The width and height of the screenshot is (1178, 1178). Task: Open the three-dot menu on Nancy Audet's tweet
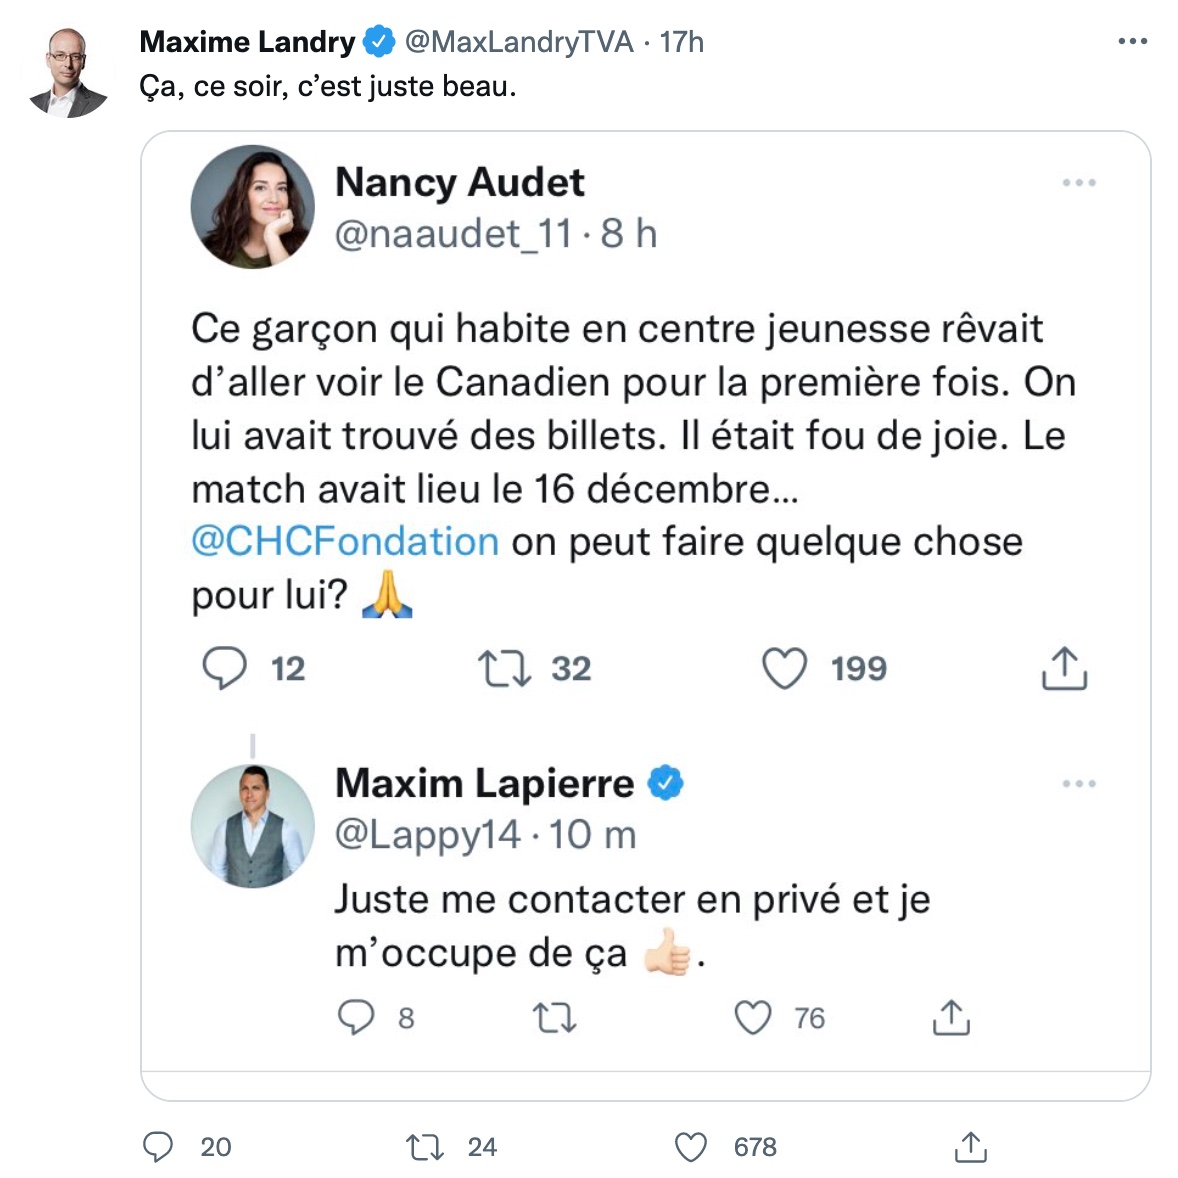(x=1079, y=183)
